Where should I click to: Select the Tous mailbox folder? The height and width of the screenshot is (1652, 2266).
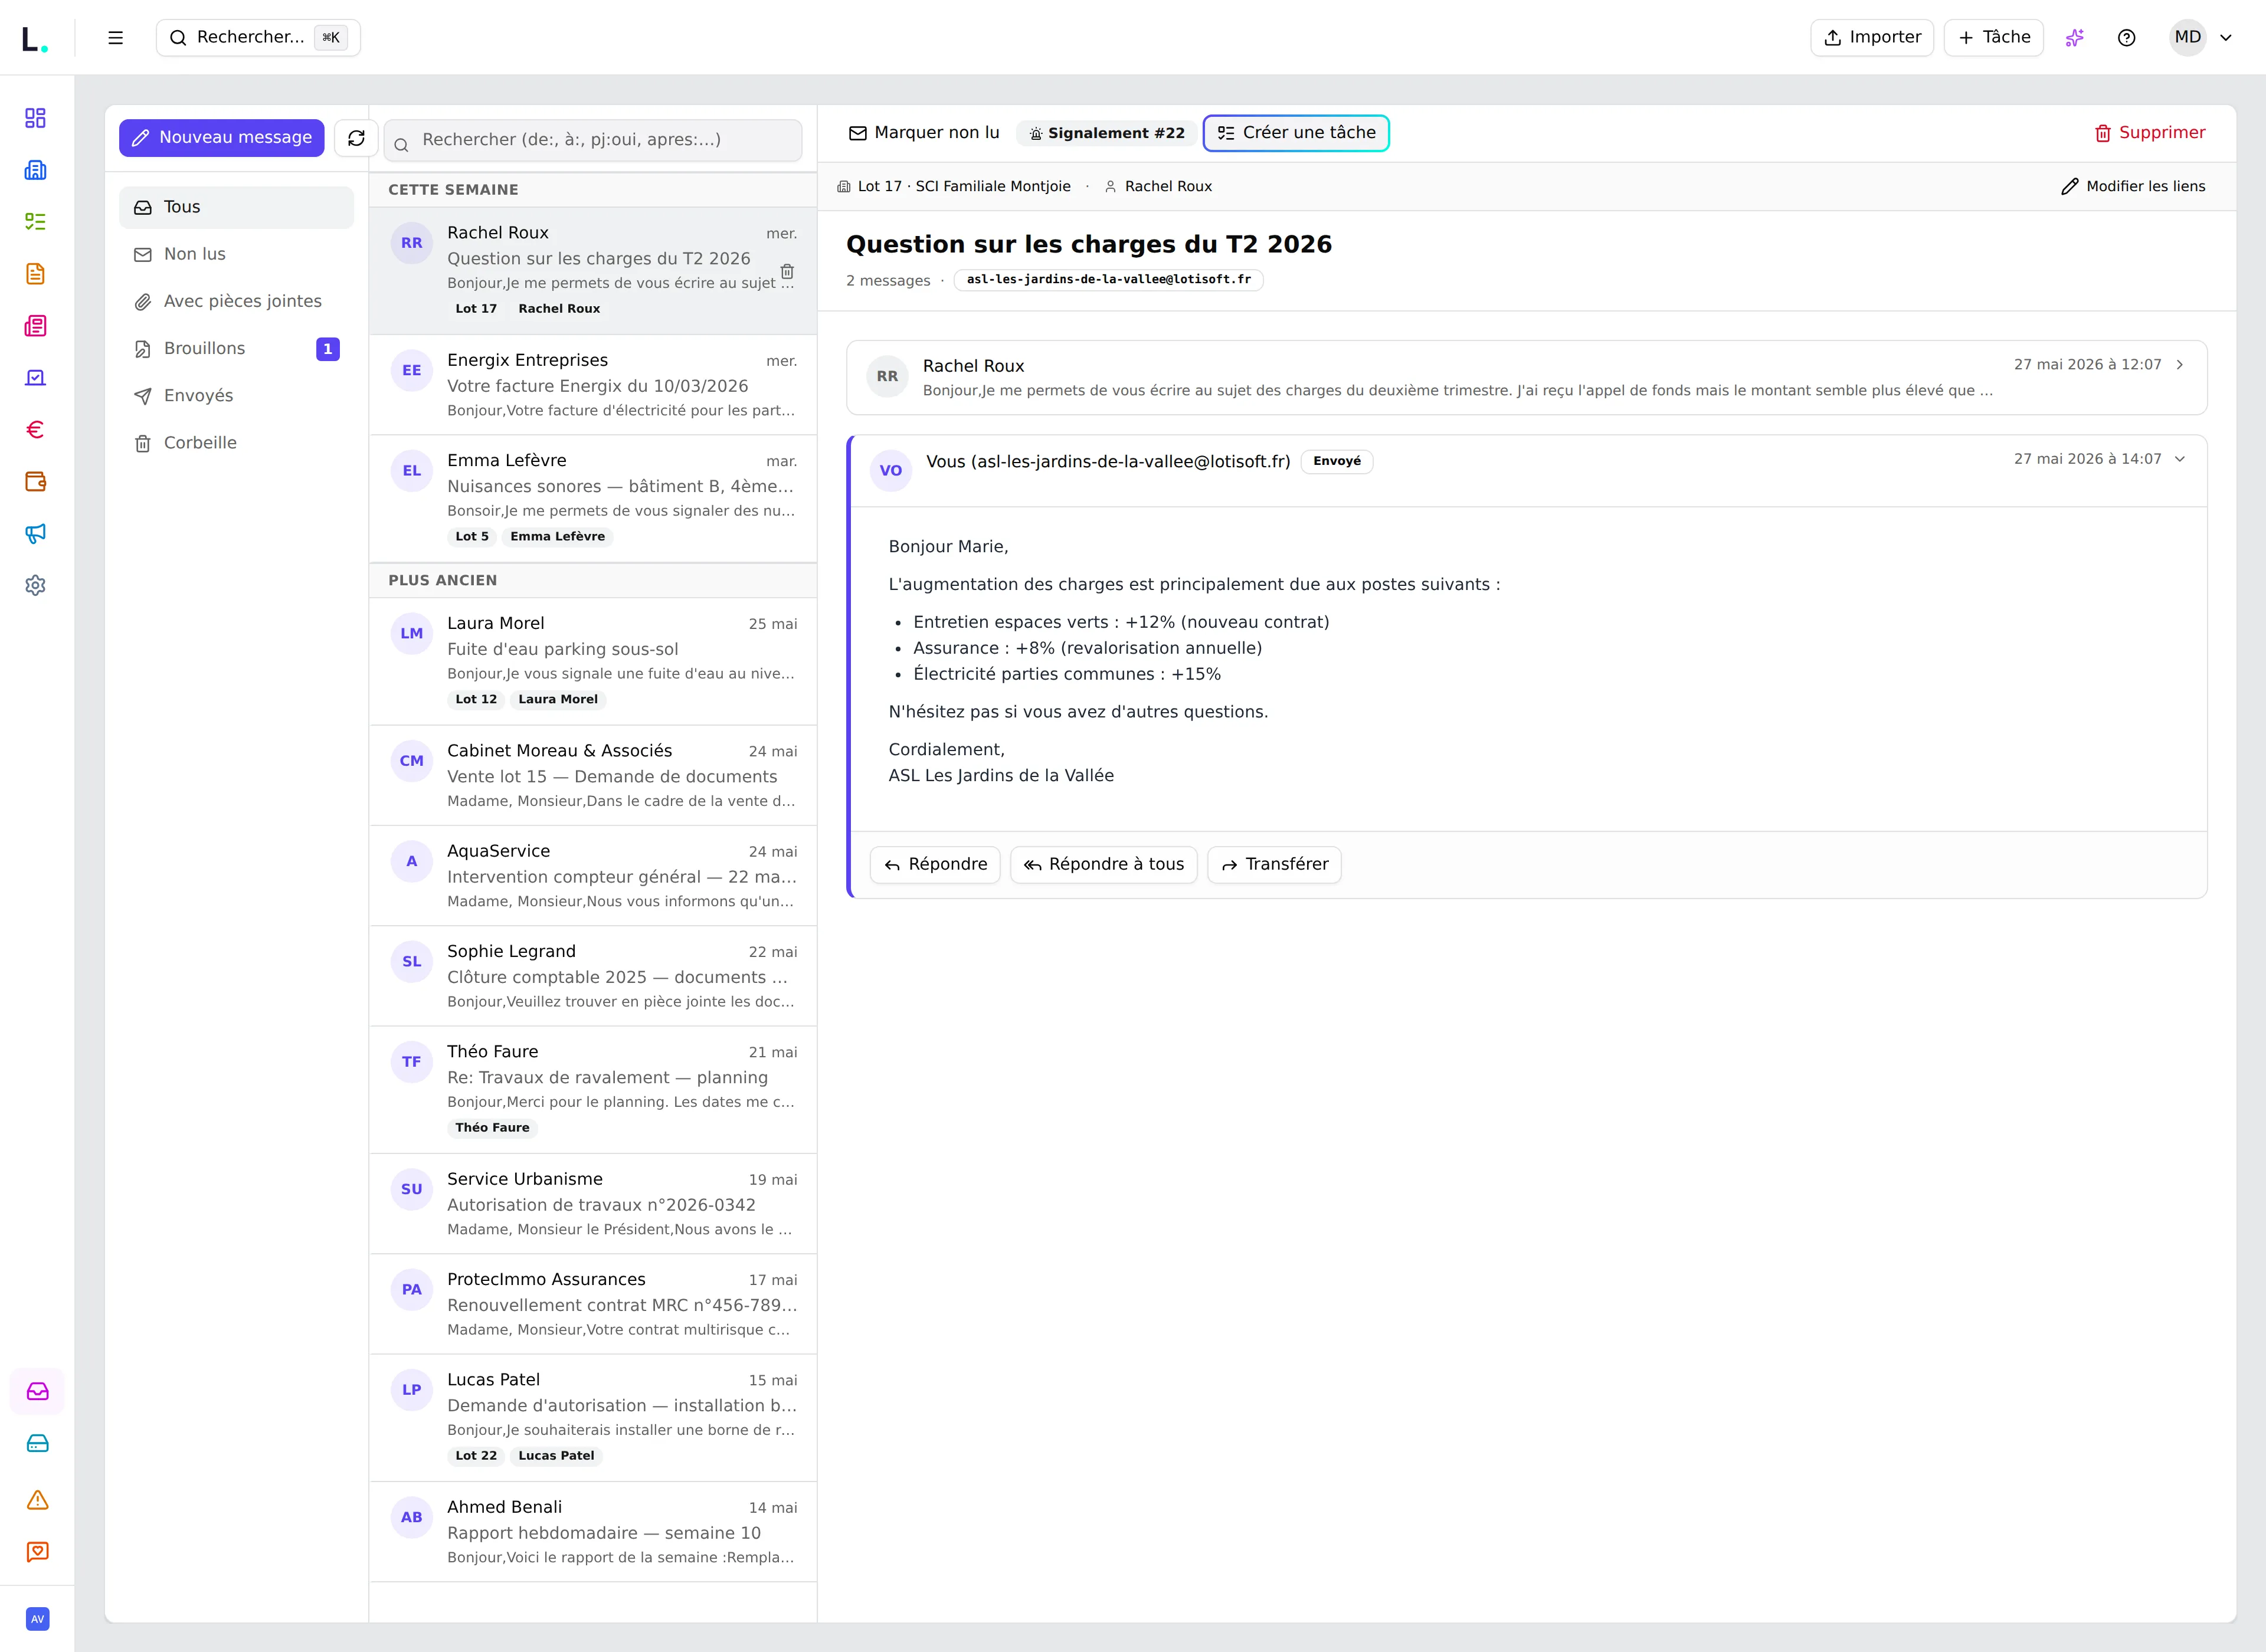236,207
